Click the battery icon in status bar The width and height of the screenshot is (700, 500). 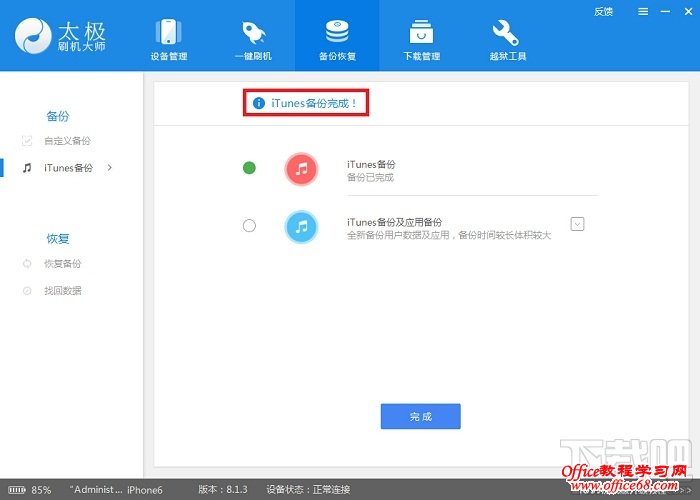point(17,490)
